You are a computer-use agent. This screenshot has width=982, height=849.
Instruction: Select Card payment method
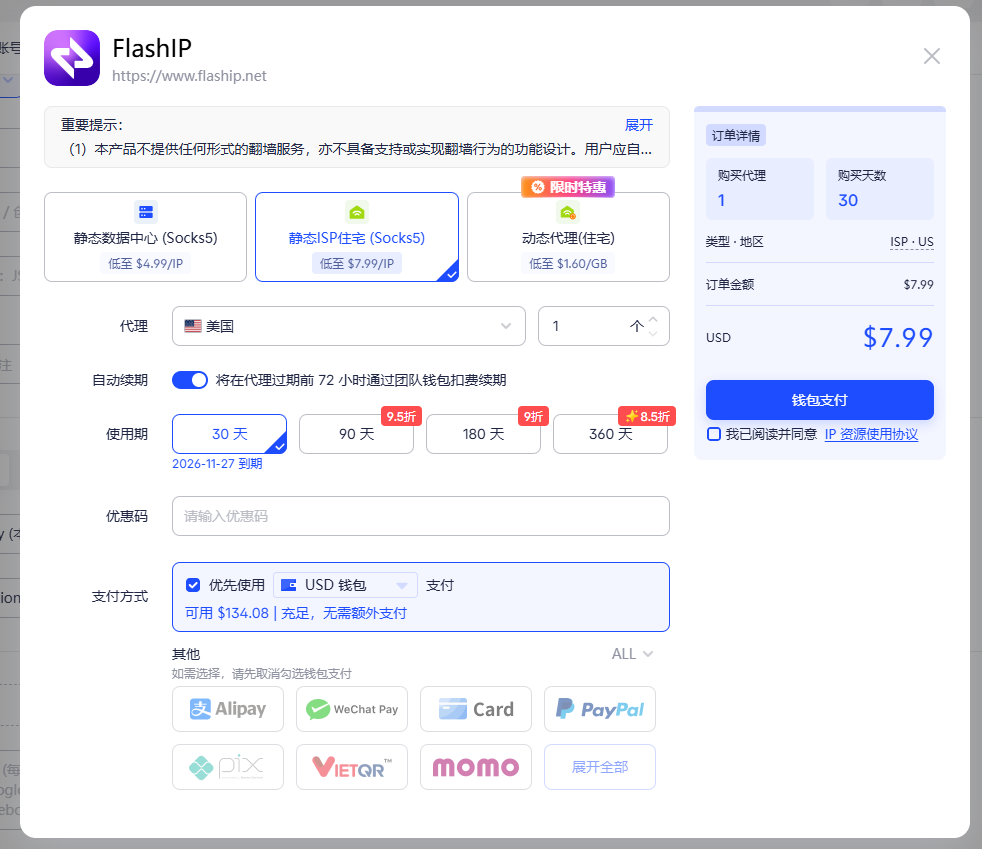476,709
